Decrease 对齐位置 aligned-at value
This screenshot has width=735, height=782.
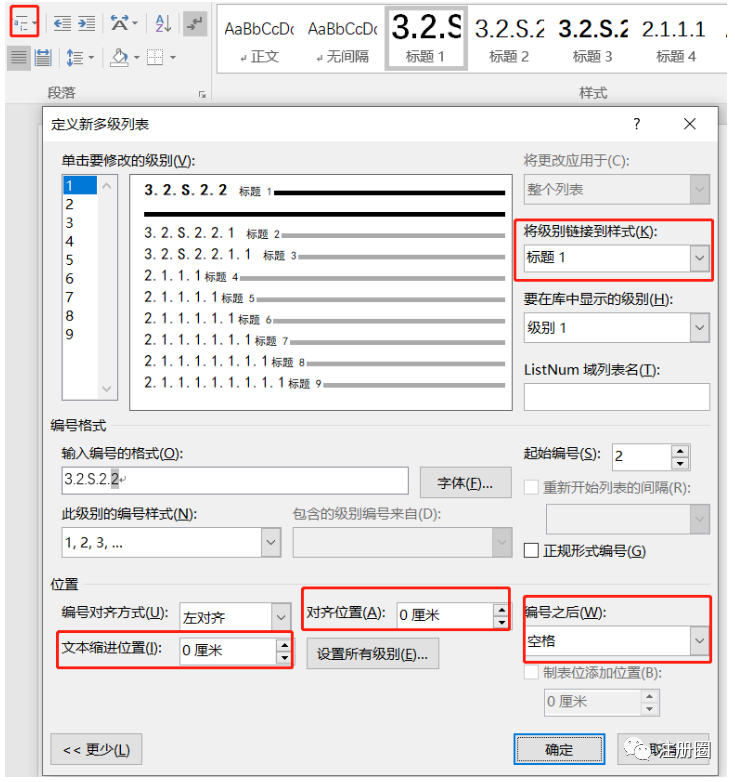[502, 622]
